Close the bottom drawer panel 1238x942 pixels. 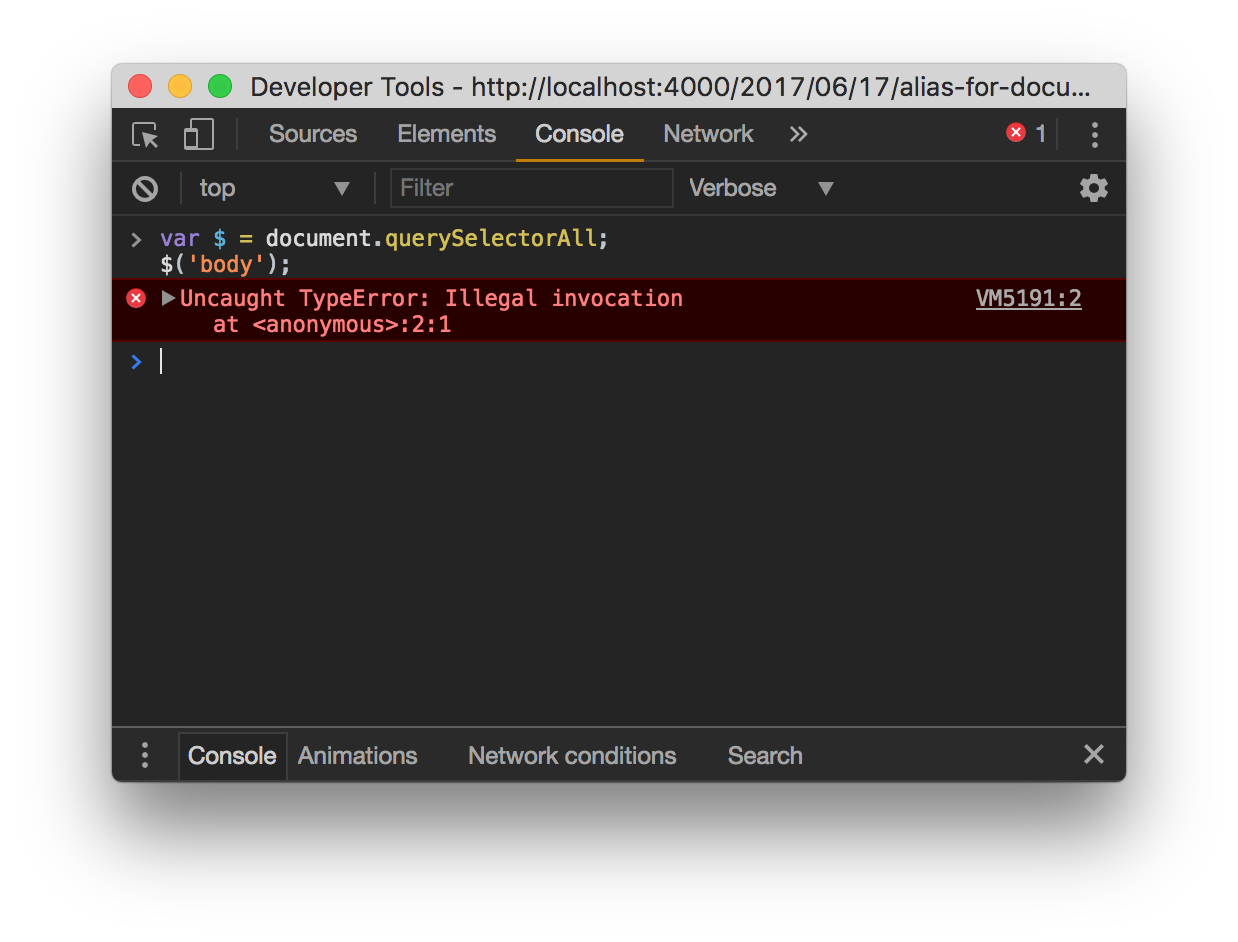tap(1093, 754)
